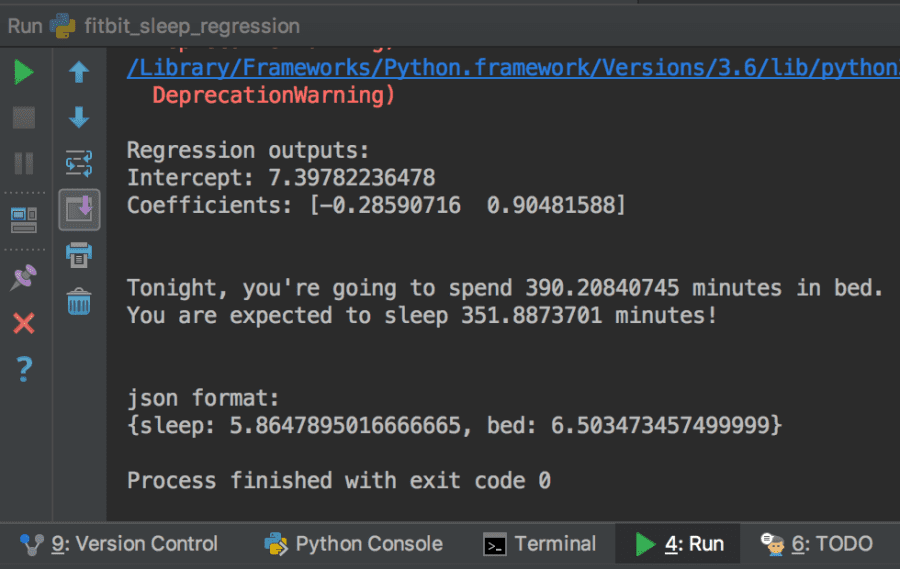Clear all output with trash icon
900x569 pixels.
(x=79, y=301)
